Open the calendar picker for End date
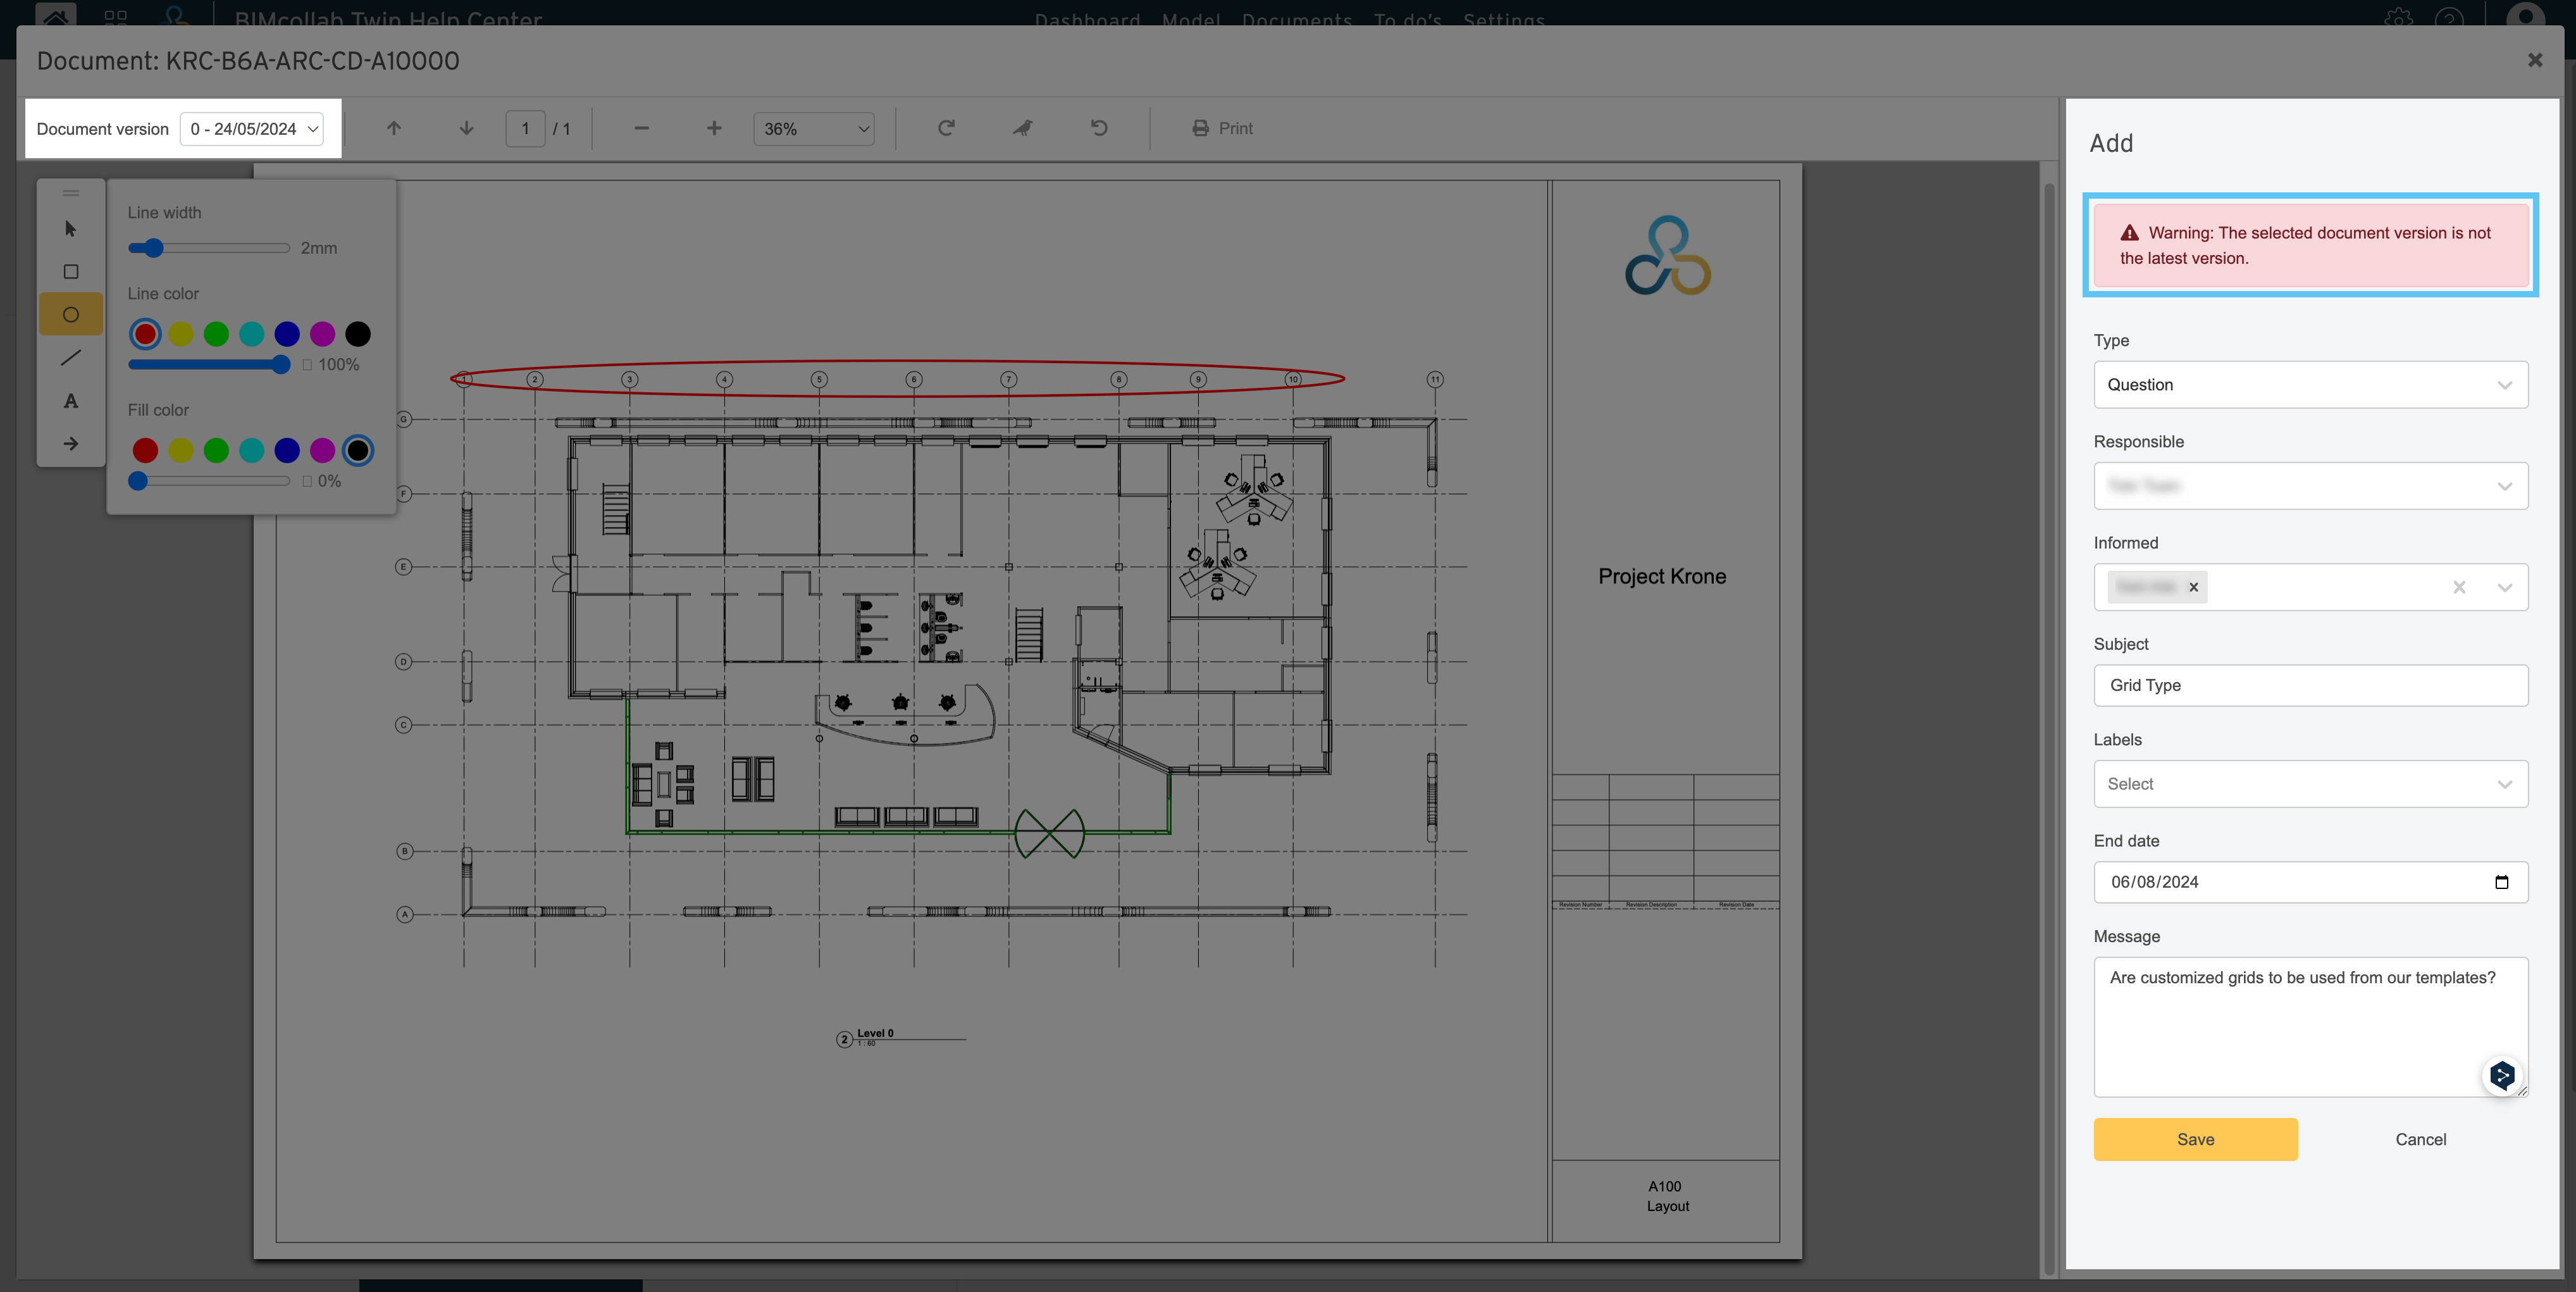 2502,882
